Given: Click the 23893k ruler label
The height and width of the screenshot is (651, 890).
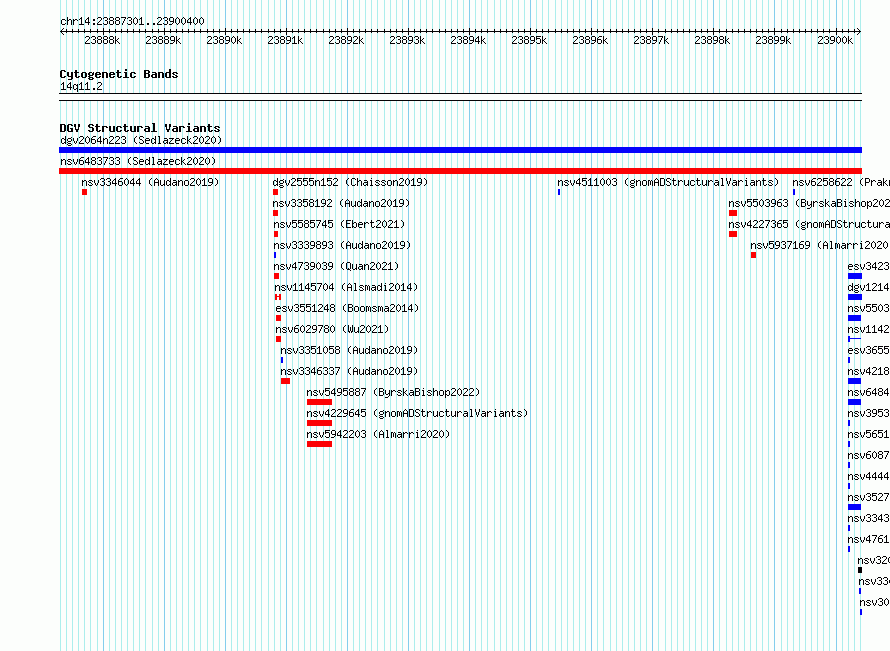Looking at the screenshot, I should tap(407, 40).
